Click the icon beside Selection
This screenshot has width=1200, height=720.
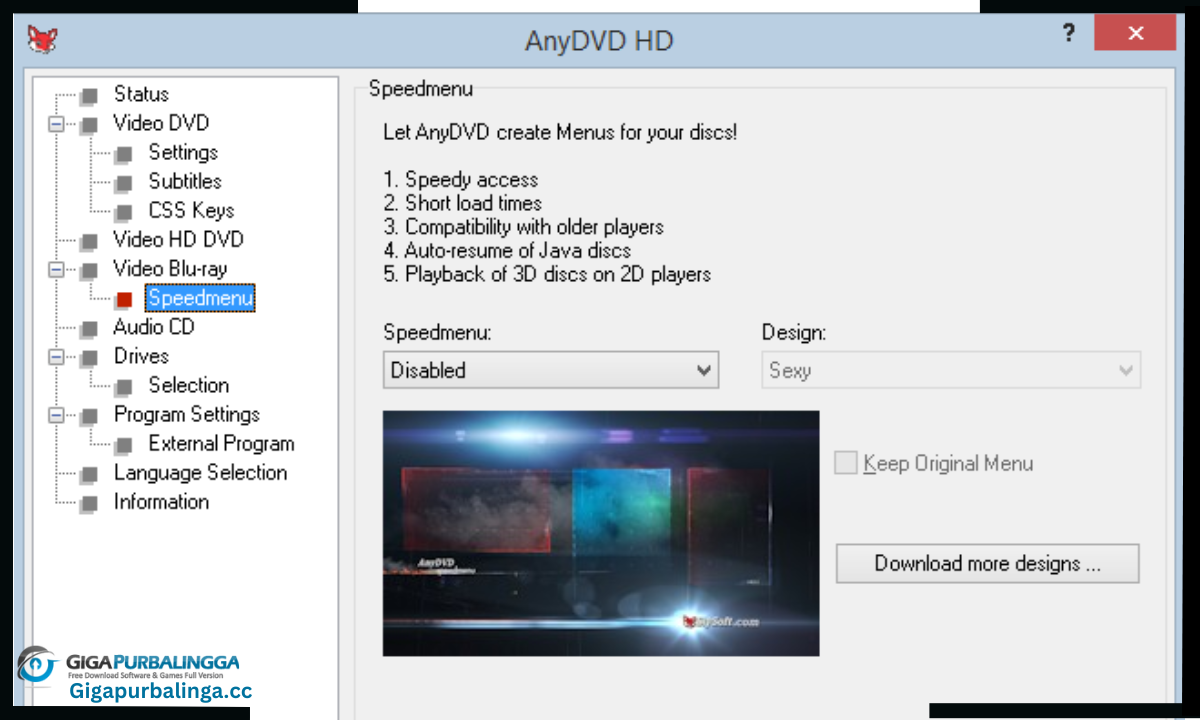[x=123, y=386]
